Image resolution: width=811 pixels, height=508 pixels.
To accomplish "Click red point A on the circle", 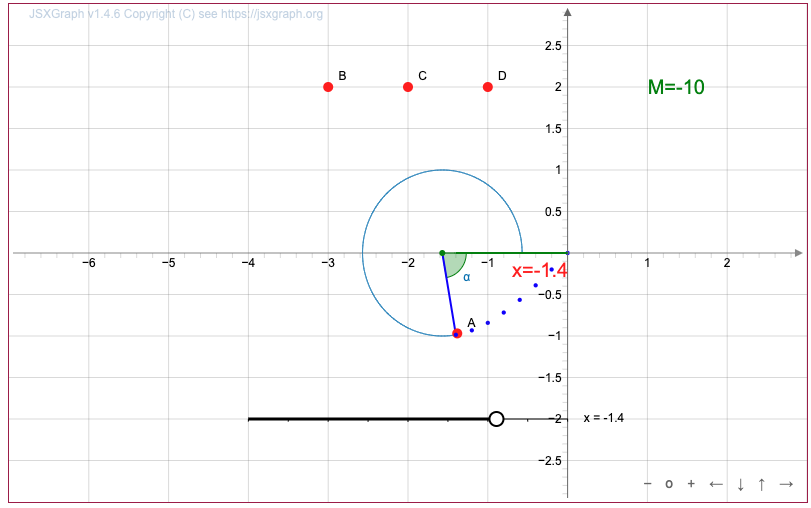I will pyautogui.click(x=457, y=334).
